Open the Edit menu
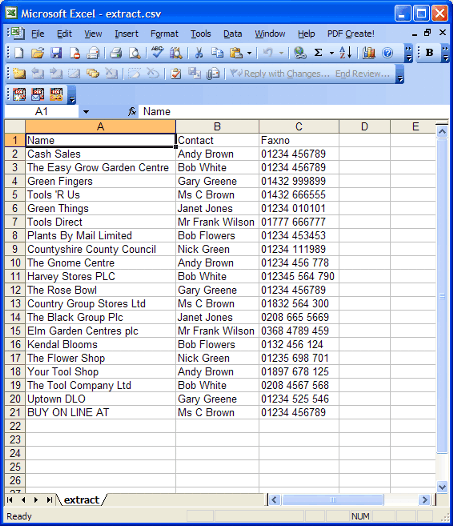The height and width of the screenshot is (526, 453). coord(64,34)
